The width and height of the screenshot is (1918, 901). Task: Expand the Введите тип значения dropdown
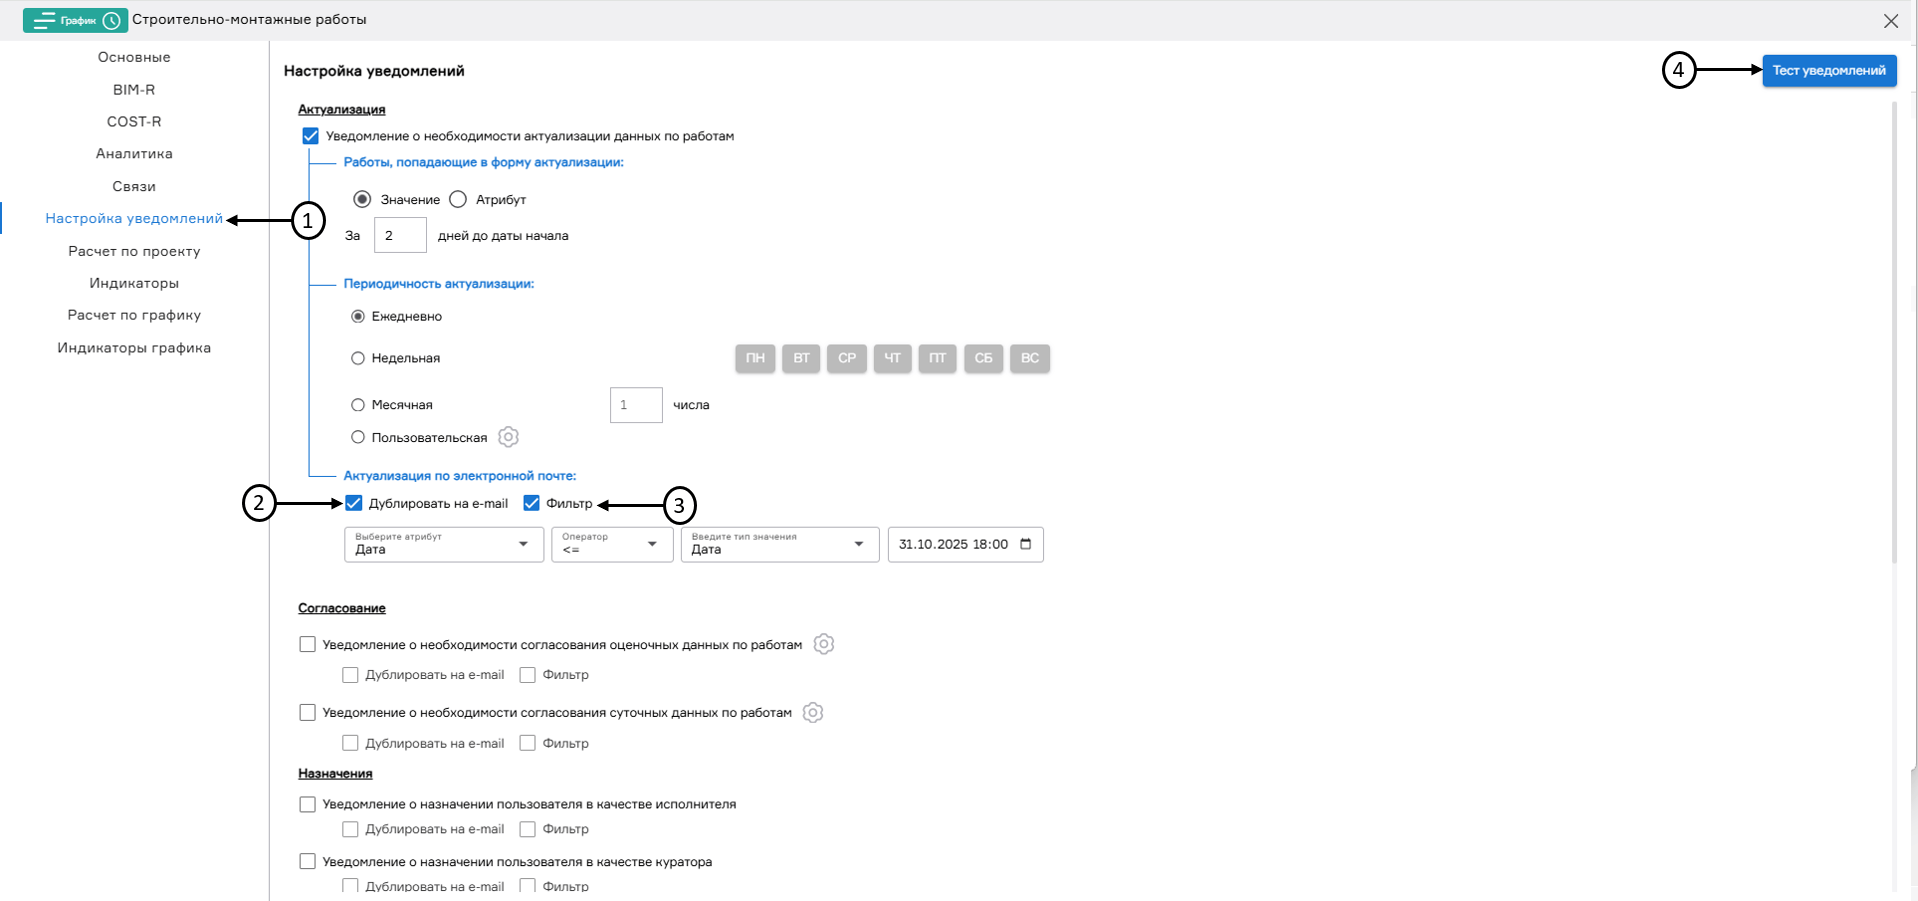(858, 544)
